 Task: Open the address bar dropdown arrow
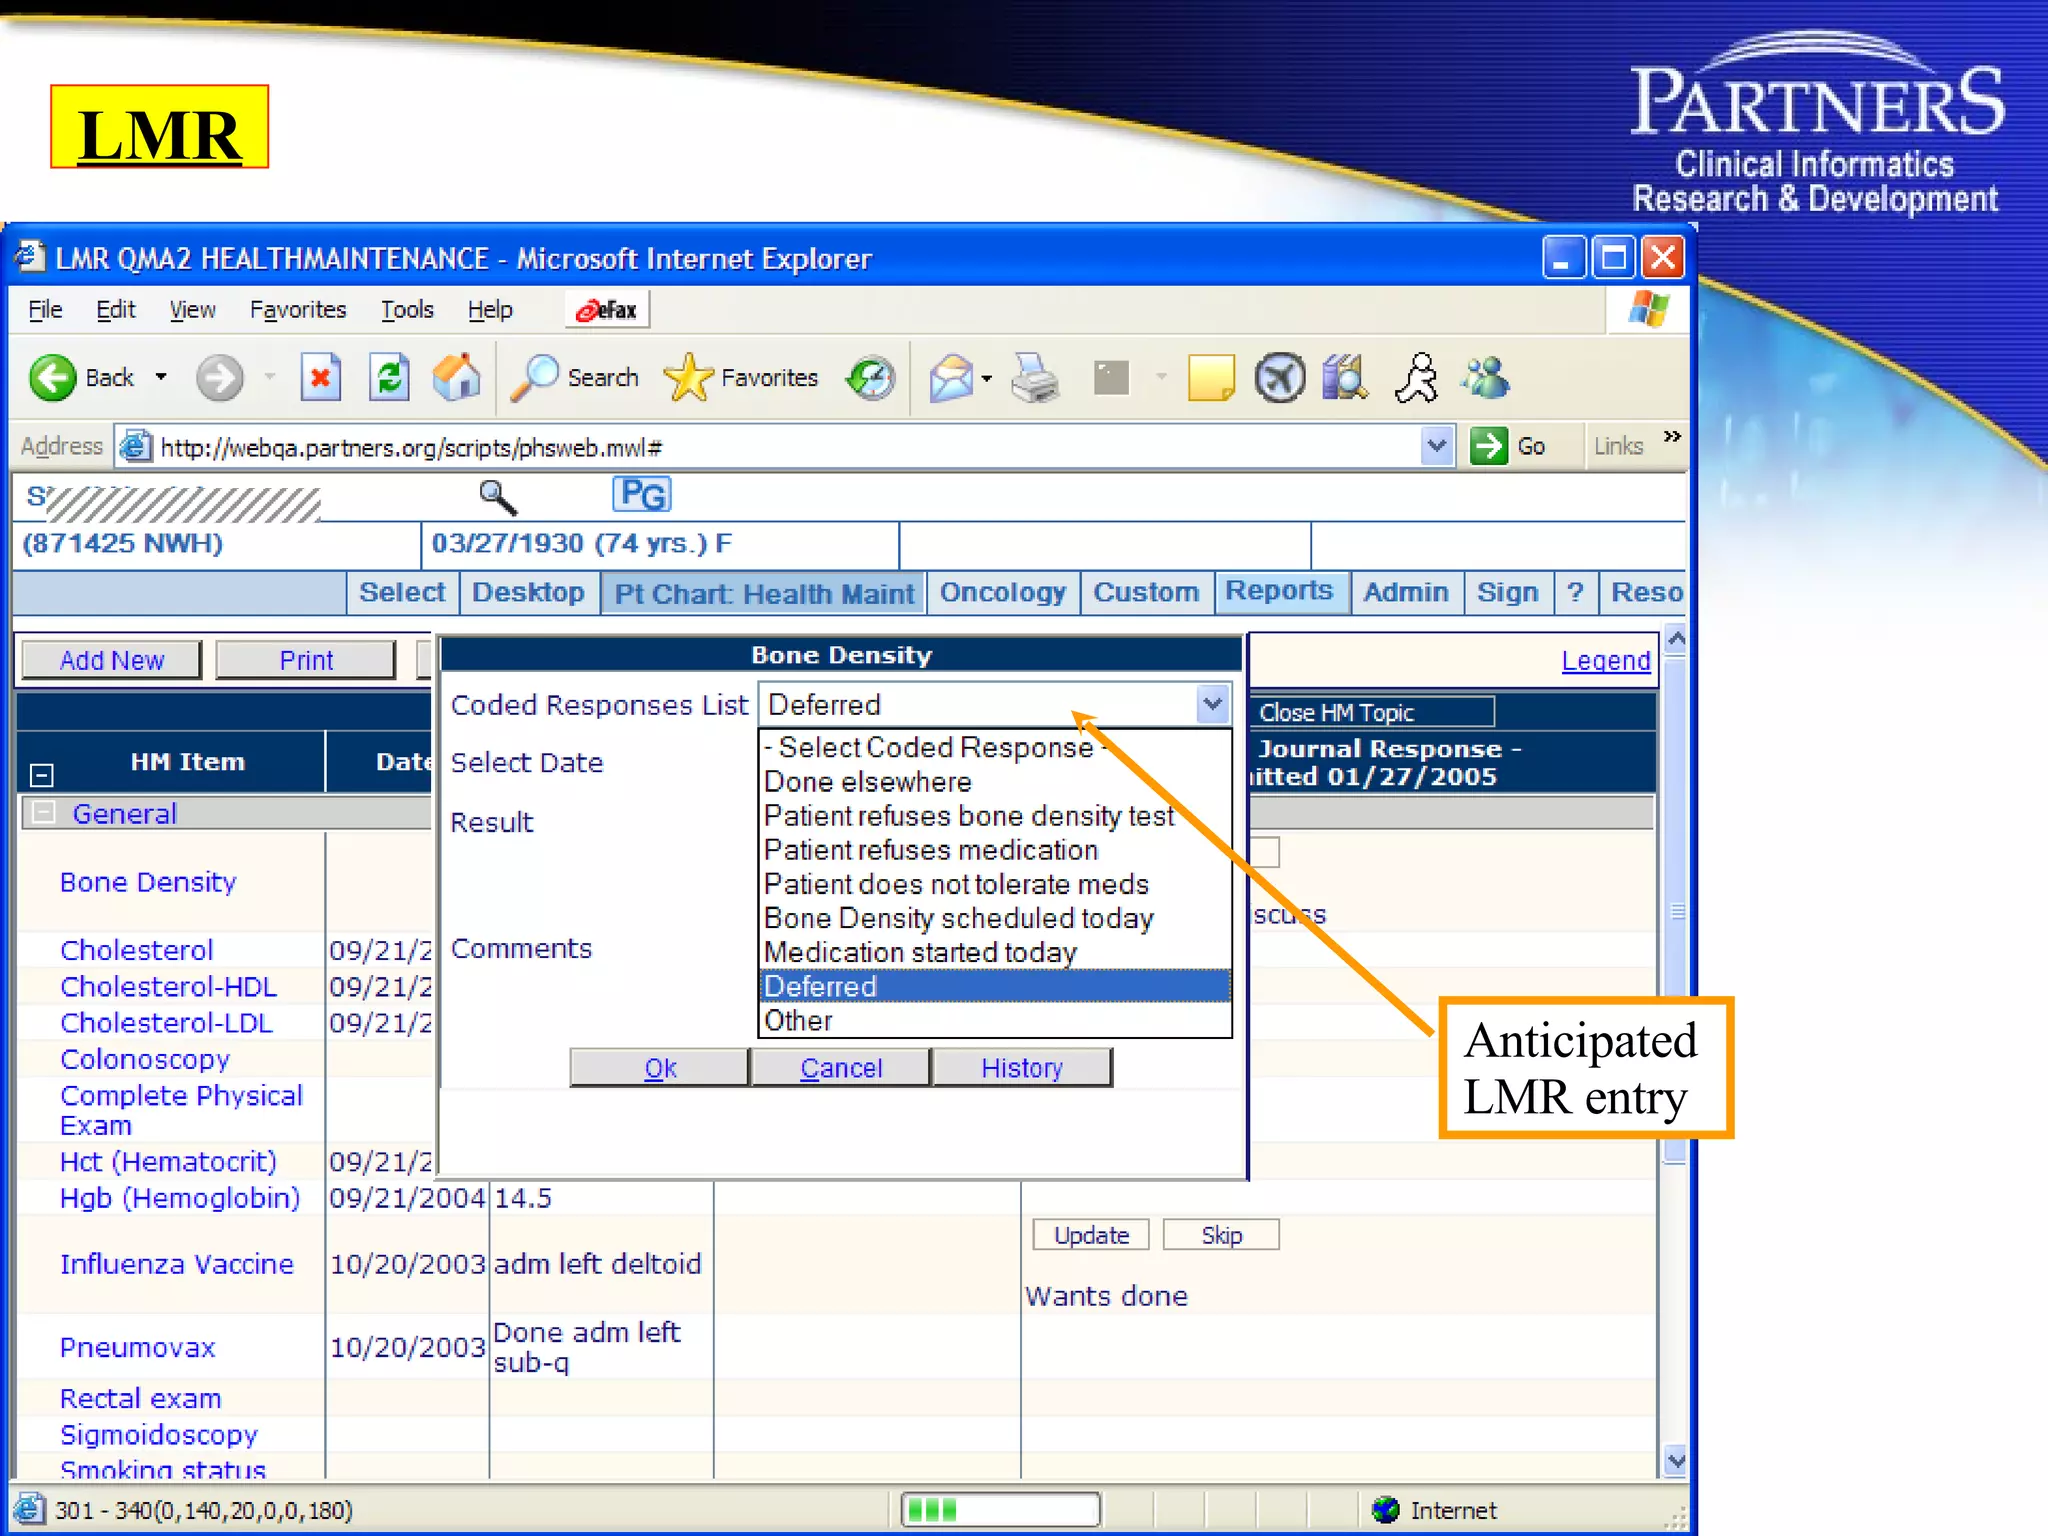pyautogui.click(x=1436, y=446)
